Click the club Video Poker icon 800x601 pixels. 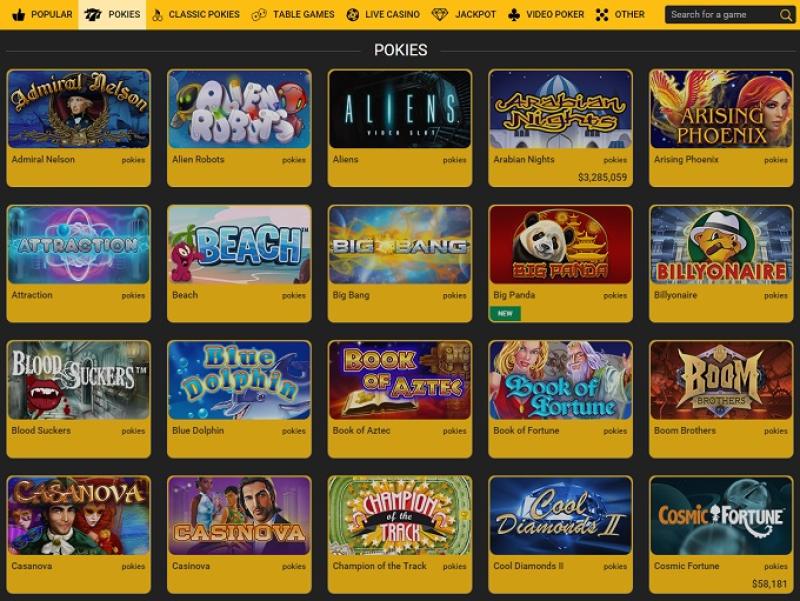pos(514,15)
